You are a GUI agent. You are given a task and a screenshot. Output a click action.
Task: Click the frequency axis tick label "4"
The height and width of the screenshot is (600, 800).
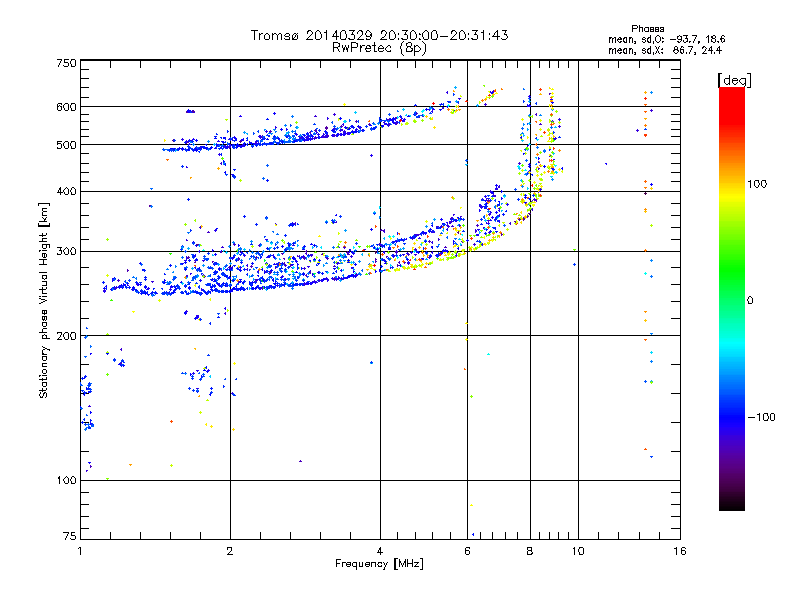[380, 551]
